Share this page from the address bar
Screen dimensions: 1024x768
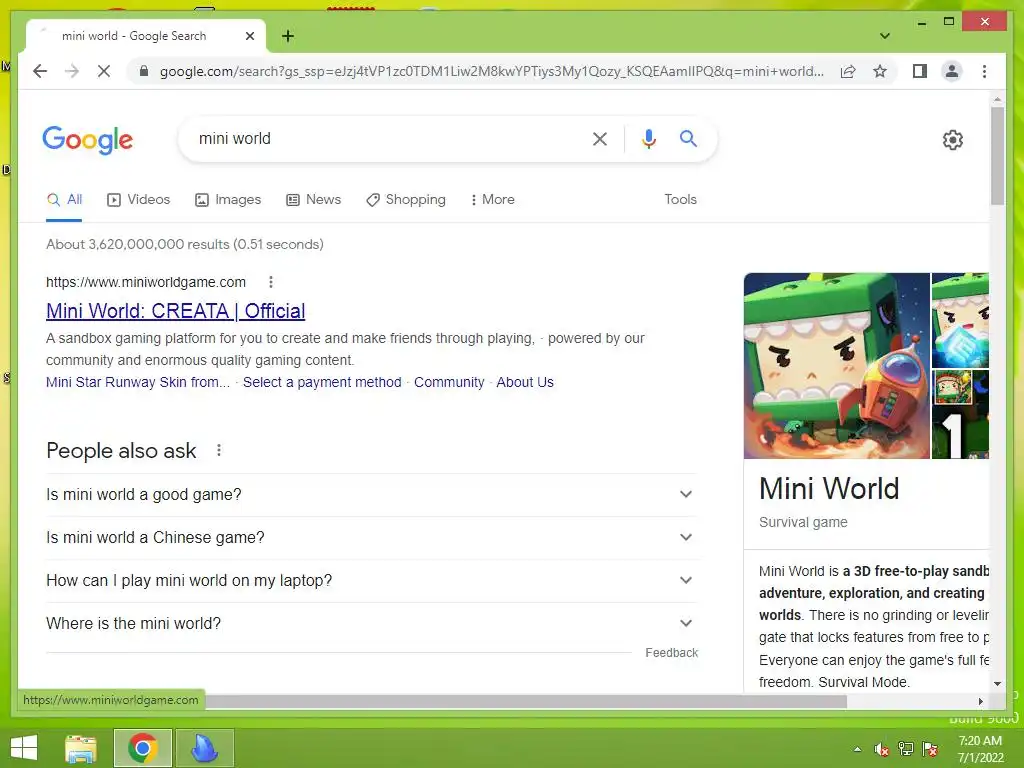coord(848,71)
